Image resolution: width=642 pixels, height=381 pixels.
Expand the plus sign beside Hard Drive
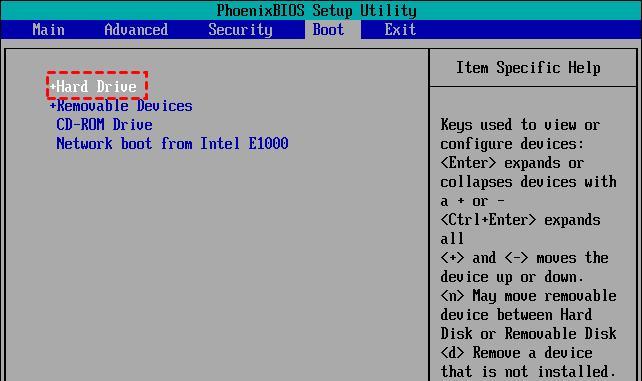click(x=52, y=86)
